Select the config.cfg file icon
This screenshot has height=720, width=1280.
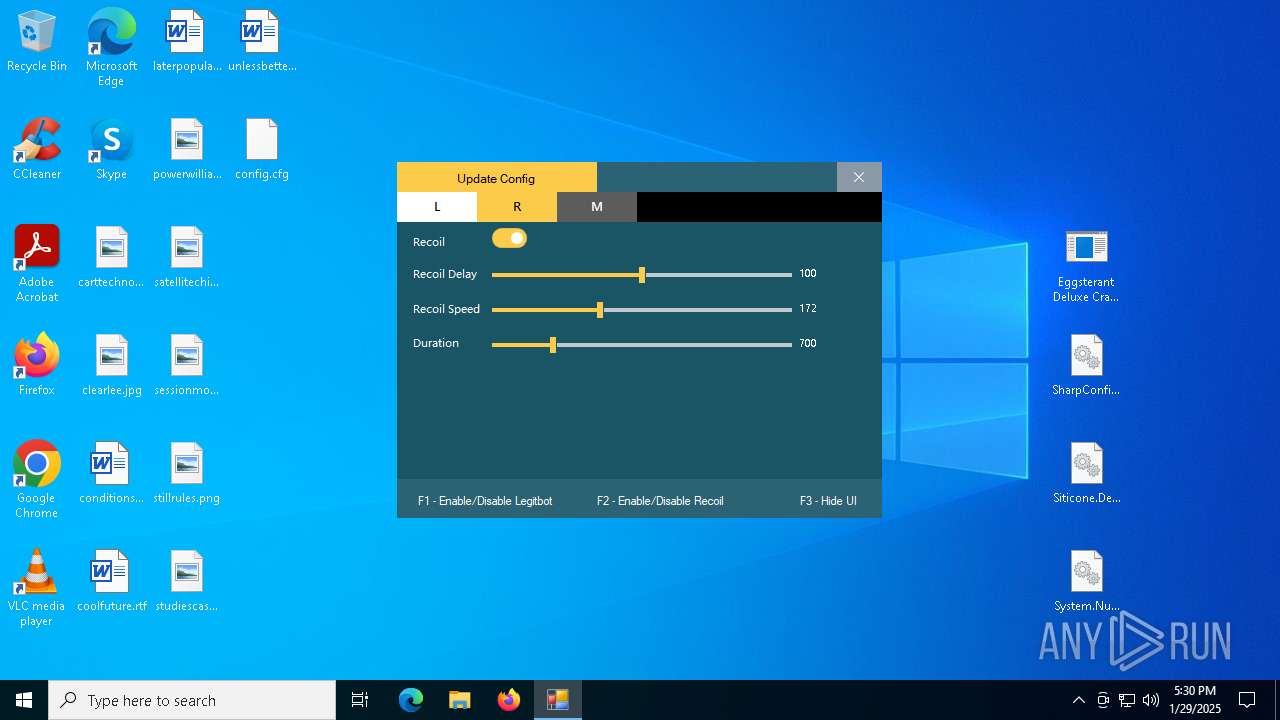[x=262, y=150]
